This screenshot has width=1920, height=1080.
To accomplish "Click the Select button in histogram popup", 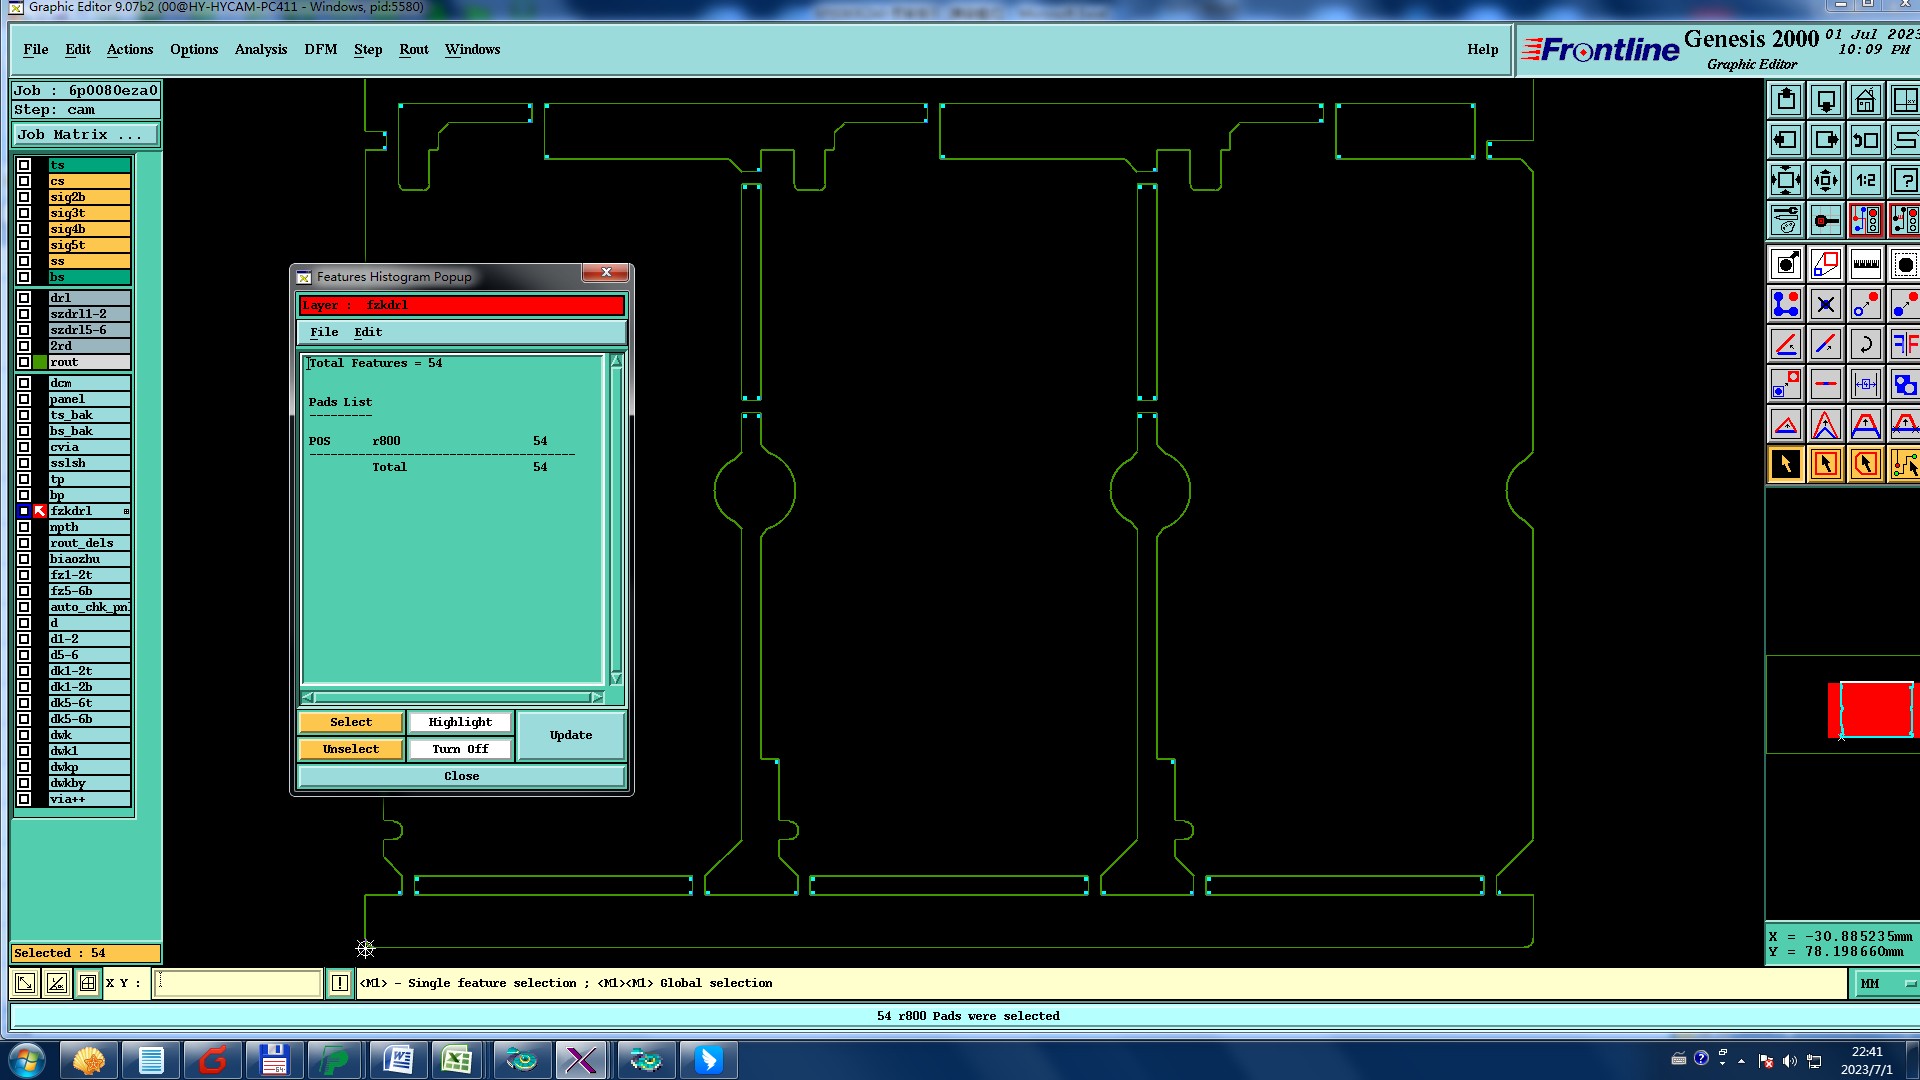I will click(x=351, y=722).
